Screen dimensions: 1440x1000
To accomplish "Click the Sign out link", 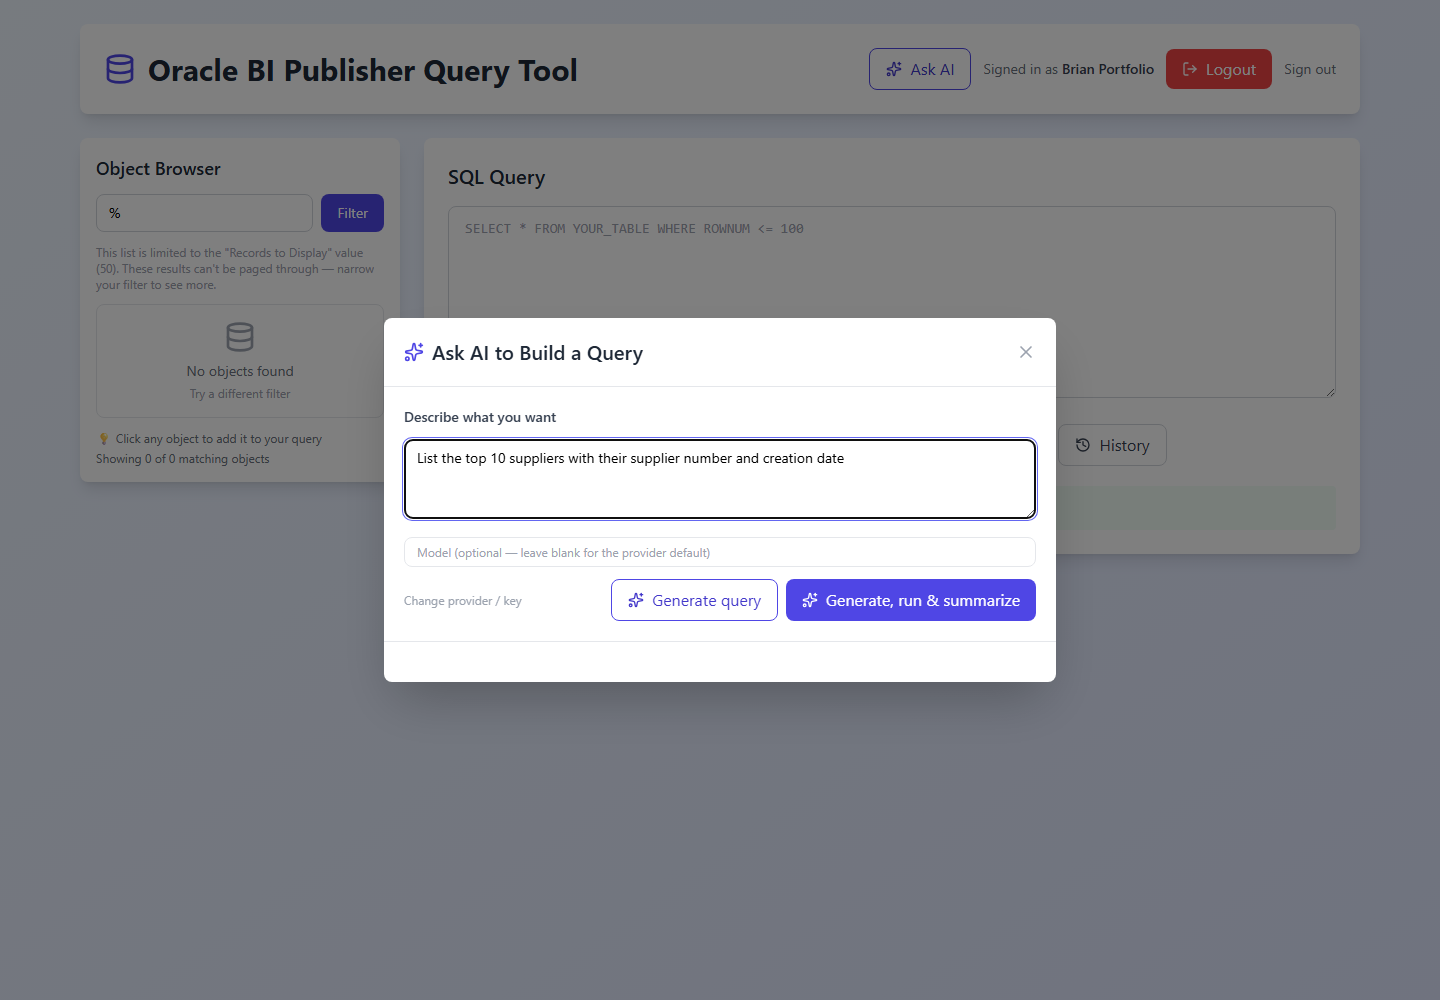I will point(1310,69).
